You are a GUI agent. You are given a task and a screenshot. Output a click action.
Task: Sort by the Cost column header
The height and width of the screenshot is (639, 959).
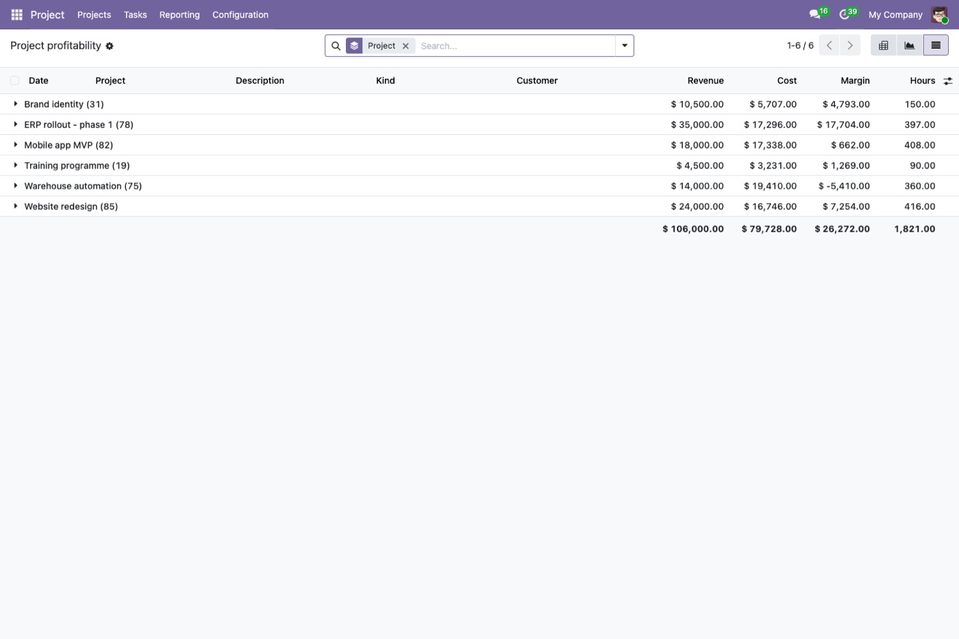click(x=787, y=81)
